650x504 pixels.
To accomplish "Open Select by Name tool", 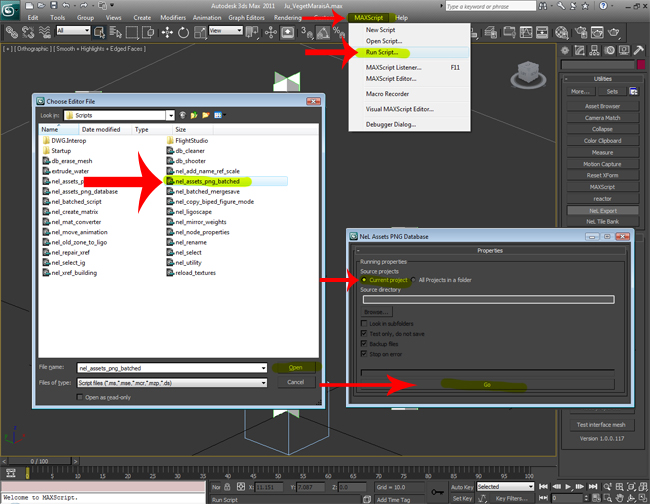I will point(116,32).
